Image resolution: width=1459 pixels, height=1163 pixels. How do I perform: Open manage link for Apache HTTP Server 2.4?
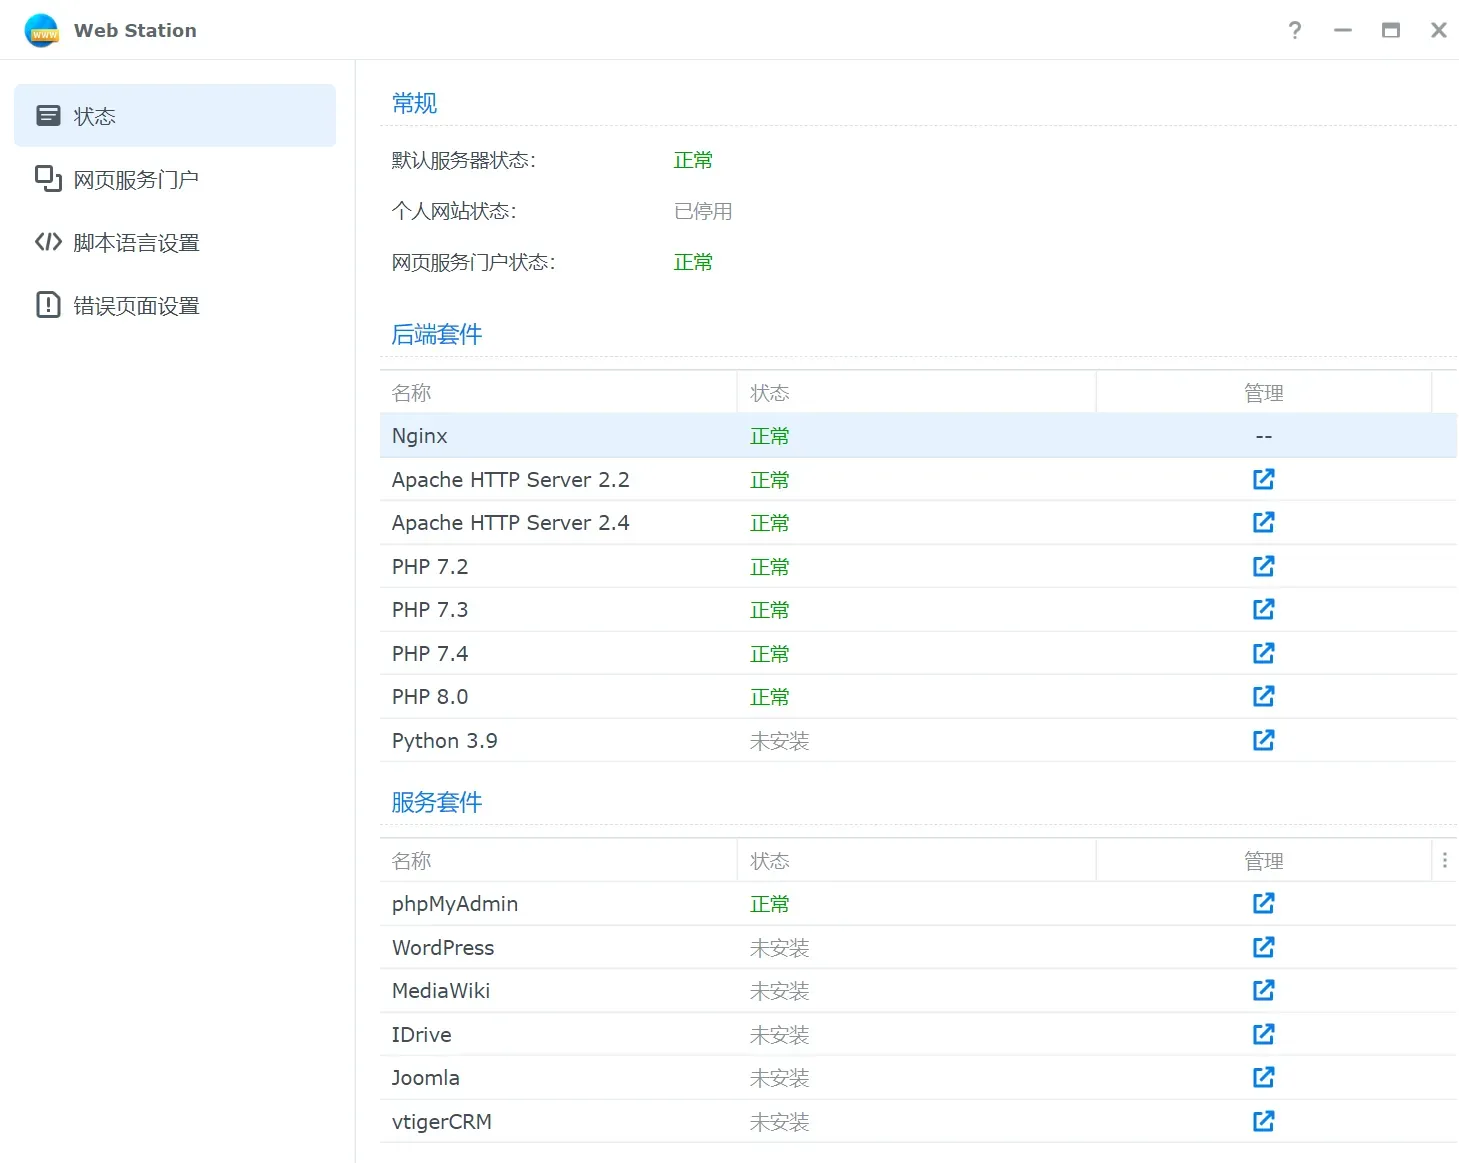point(1263,522)
